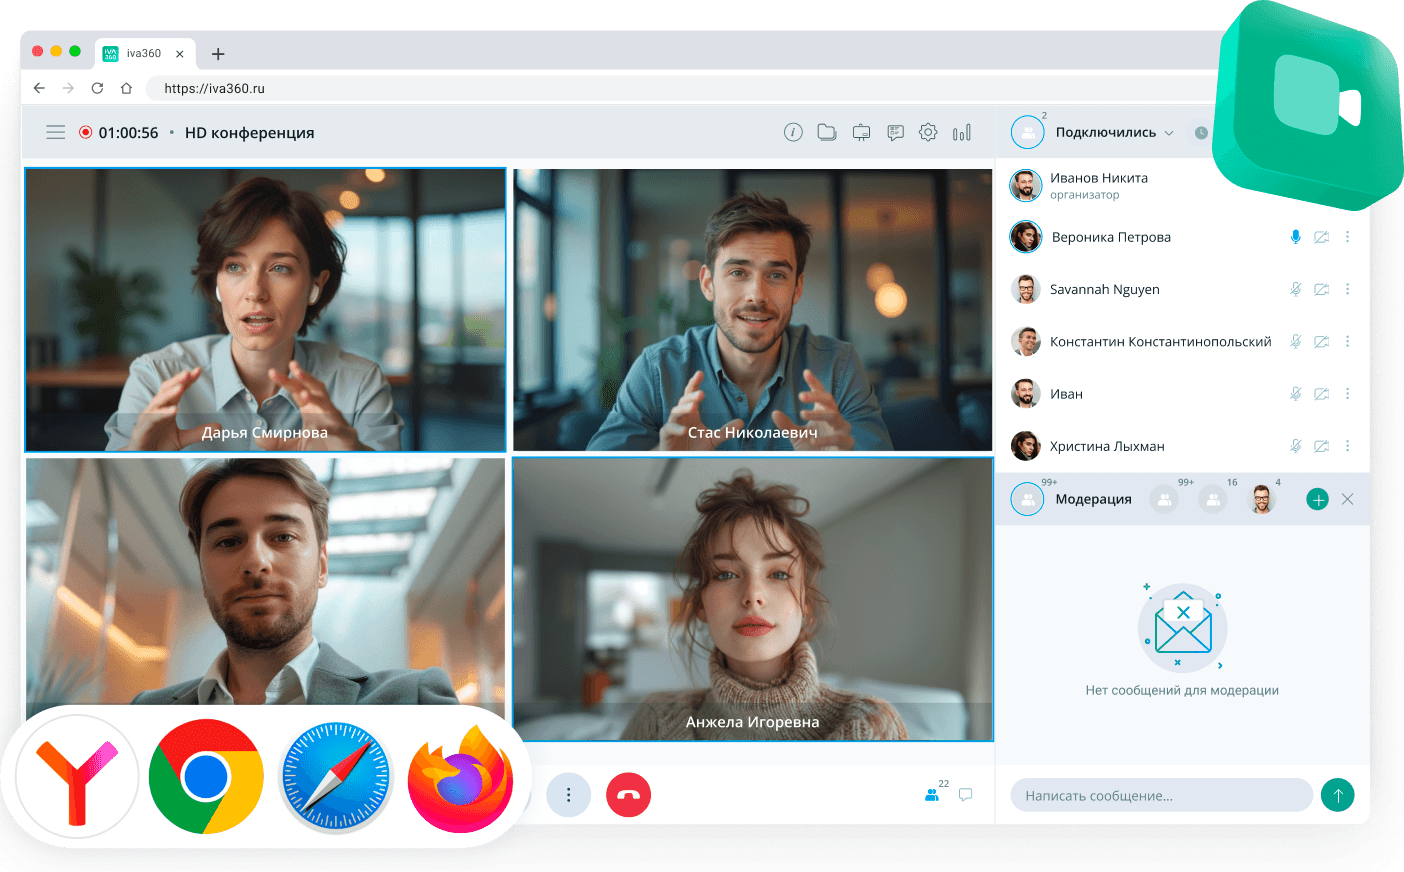Open options menu for Savannah Nguyen
The height and width of the screenshot is (872, 1404).
1347,289
